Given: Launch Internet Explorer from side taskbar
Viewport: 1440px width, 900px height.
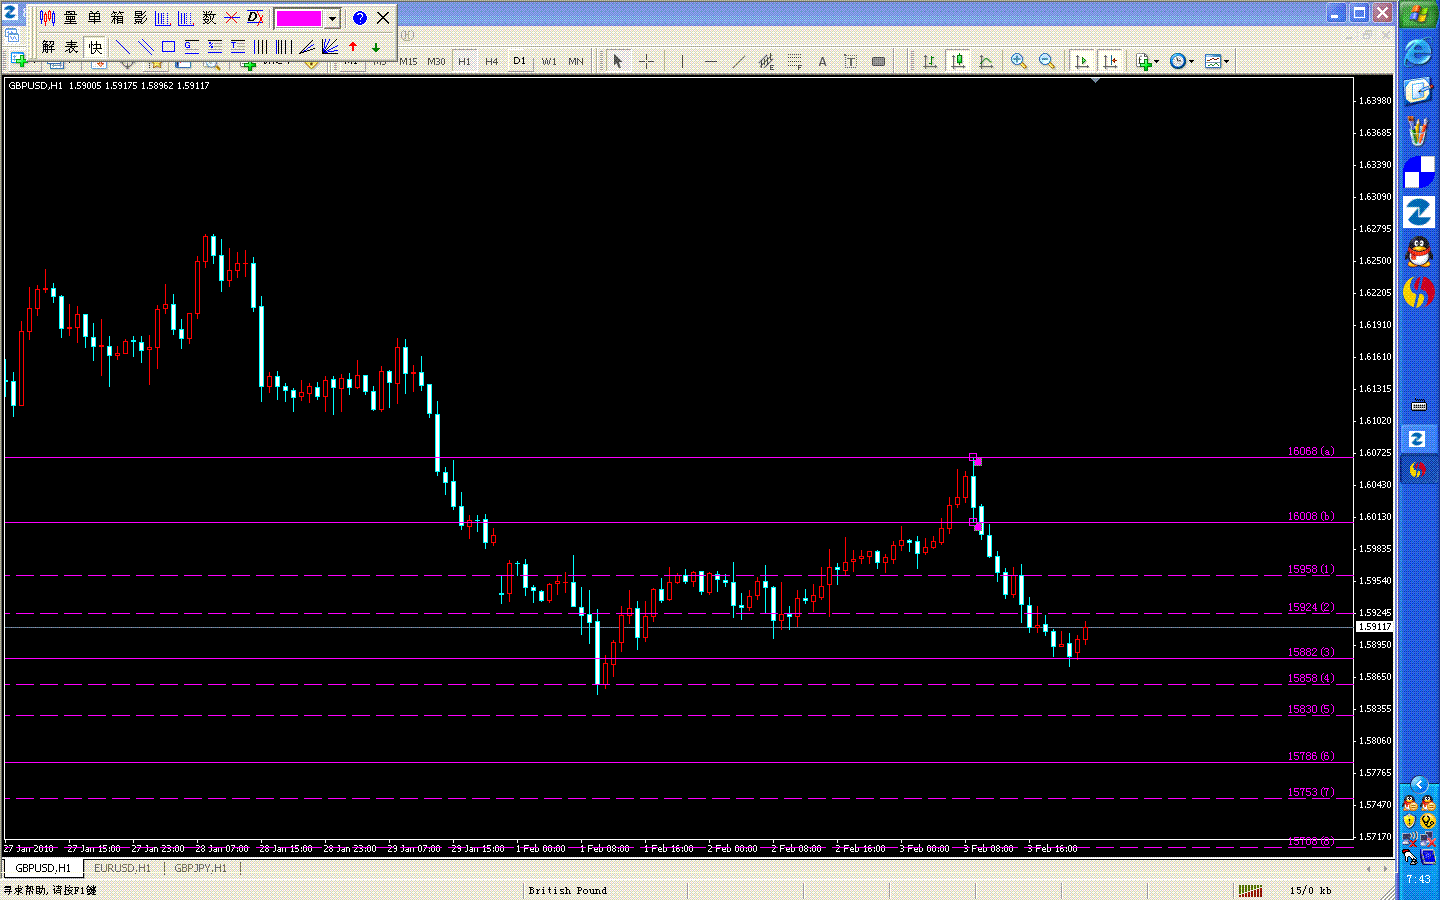Looking at the screenshot, I should (x=1418, y=52).
